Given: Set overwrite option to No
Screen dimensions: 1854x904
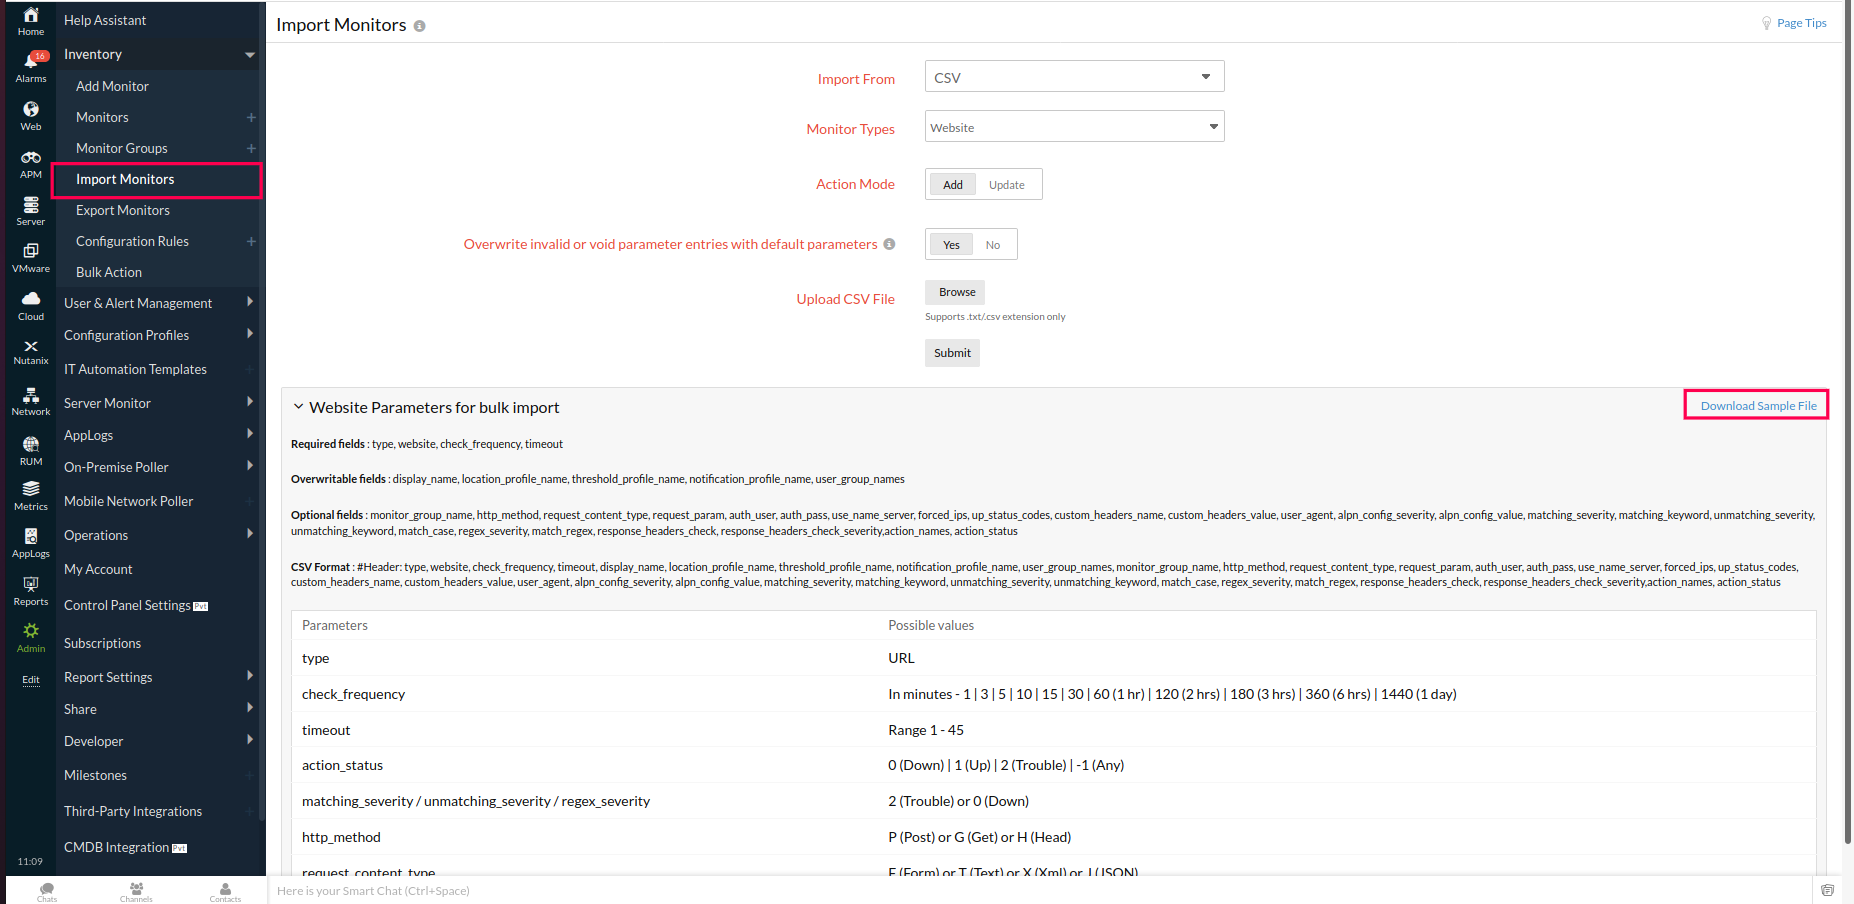Looking at the screenshot, I should coord(992,245).
